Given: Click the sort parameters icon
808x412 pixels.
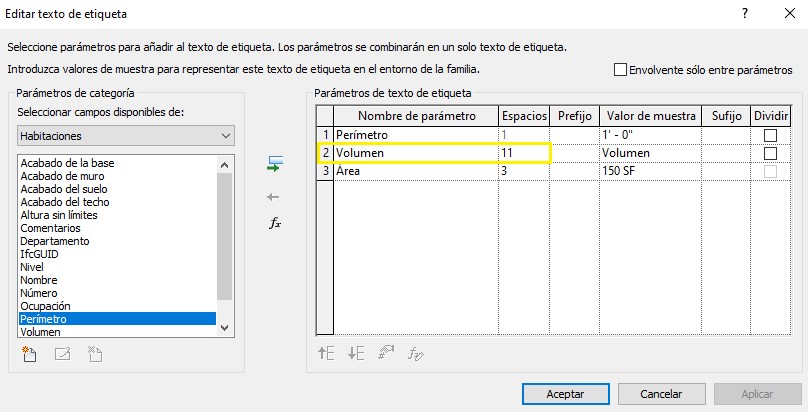Looking at the screenshot, I should click(385, 352).
